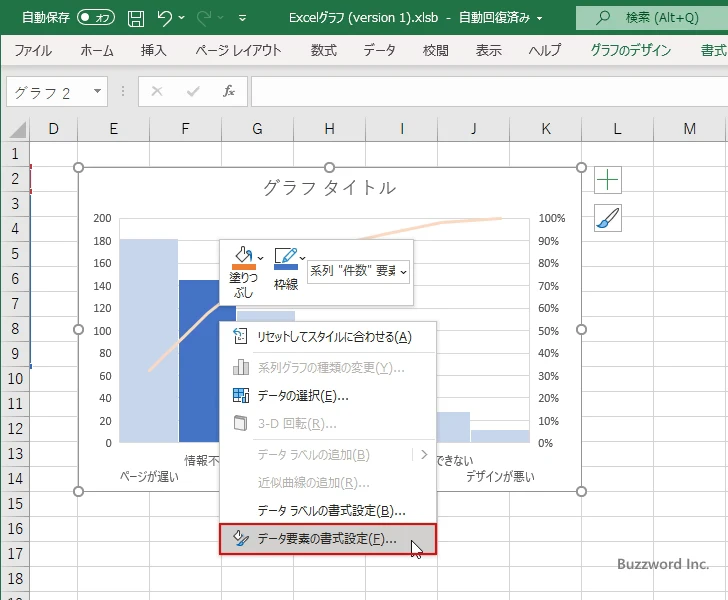Screen dimensions: 728x600
Task: Click disabled 近似曲線の追加(R)... item
Action: tap(328, 483)
